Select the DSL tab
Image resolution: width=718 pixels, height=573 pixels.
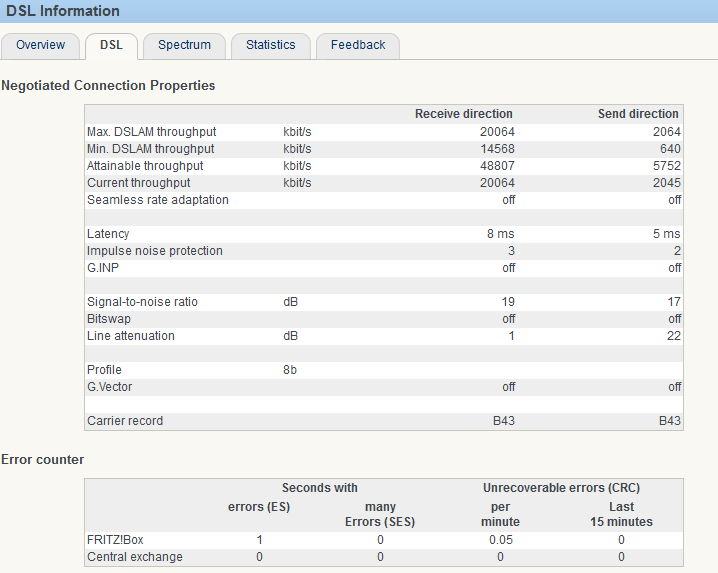point(111,45)
